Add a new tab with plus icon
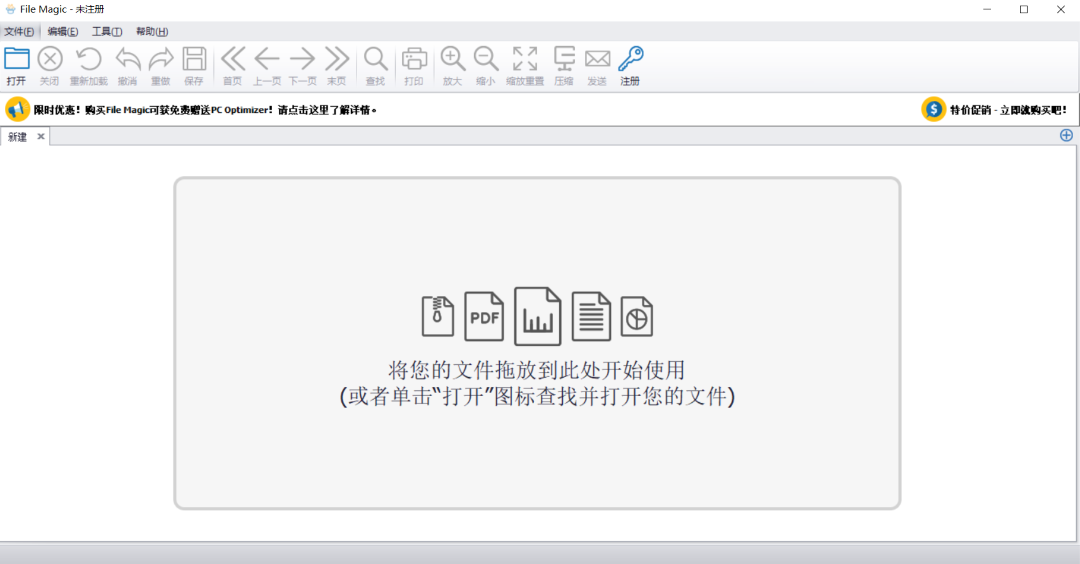Viewport: 1080px width, 564px height. 1066,136
